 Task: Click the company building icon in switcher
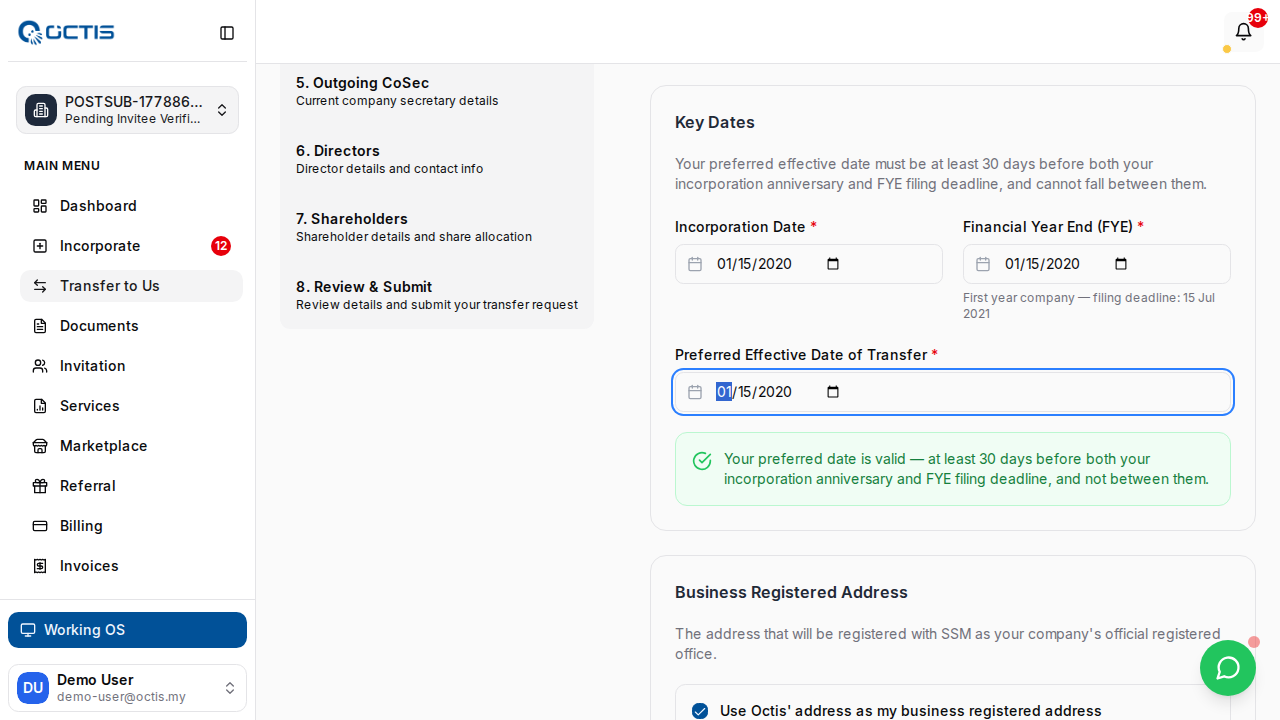click(41, 110)
